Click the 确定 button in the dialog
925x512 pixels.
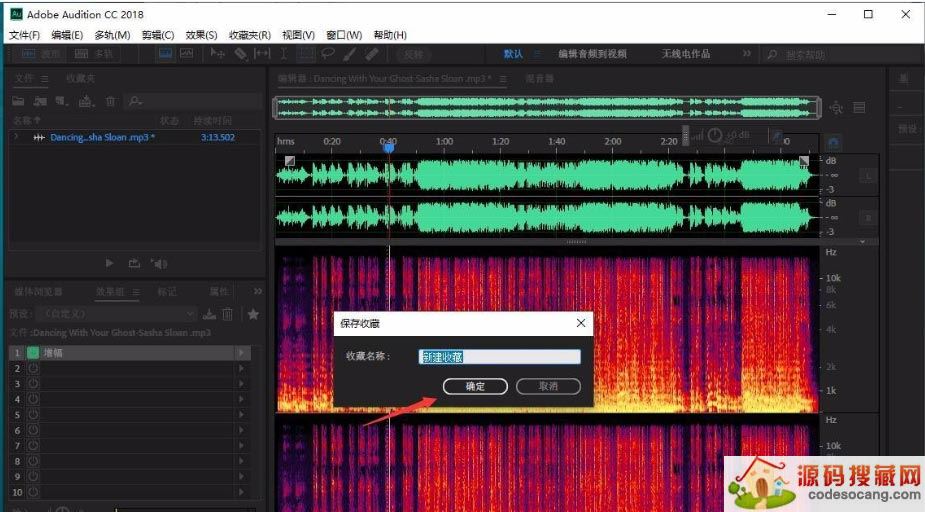[x=475, y=386]
